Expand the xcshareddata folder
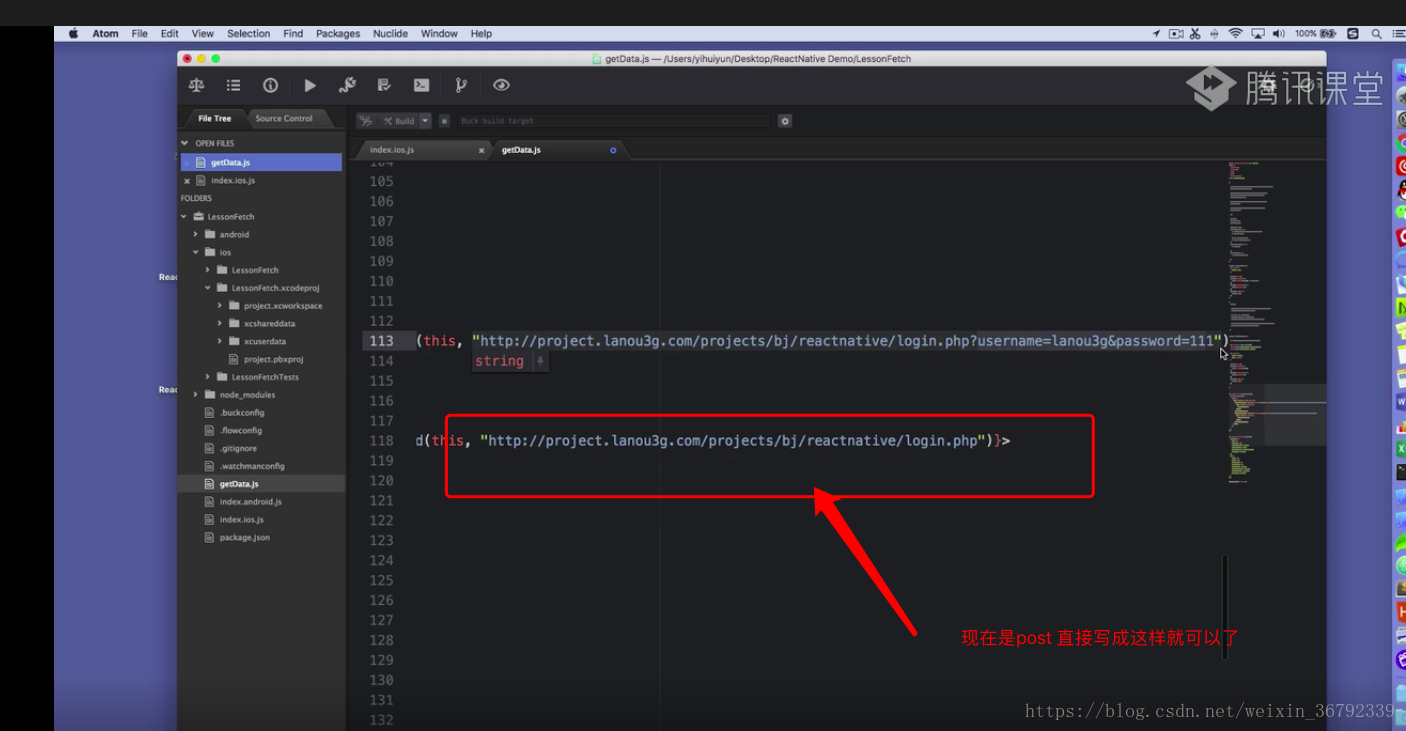1406x731 pixels. (x=220, y=324)
